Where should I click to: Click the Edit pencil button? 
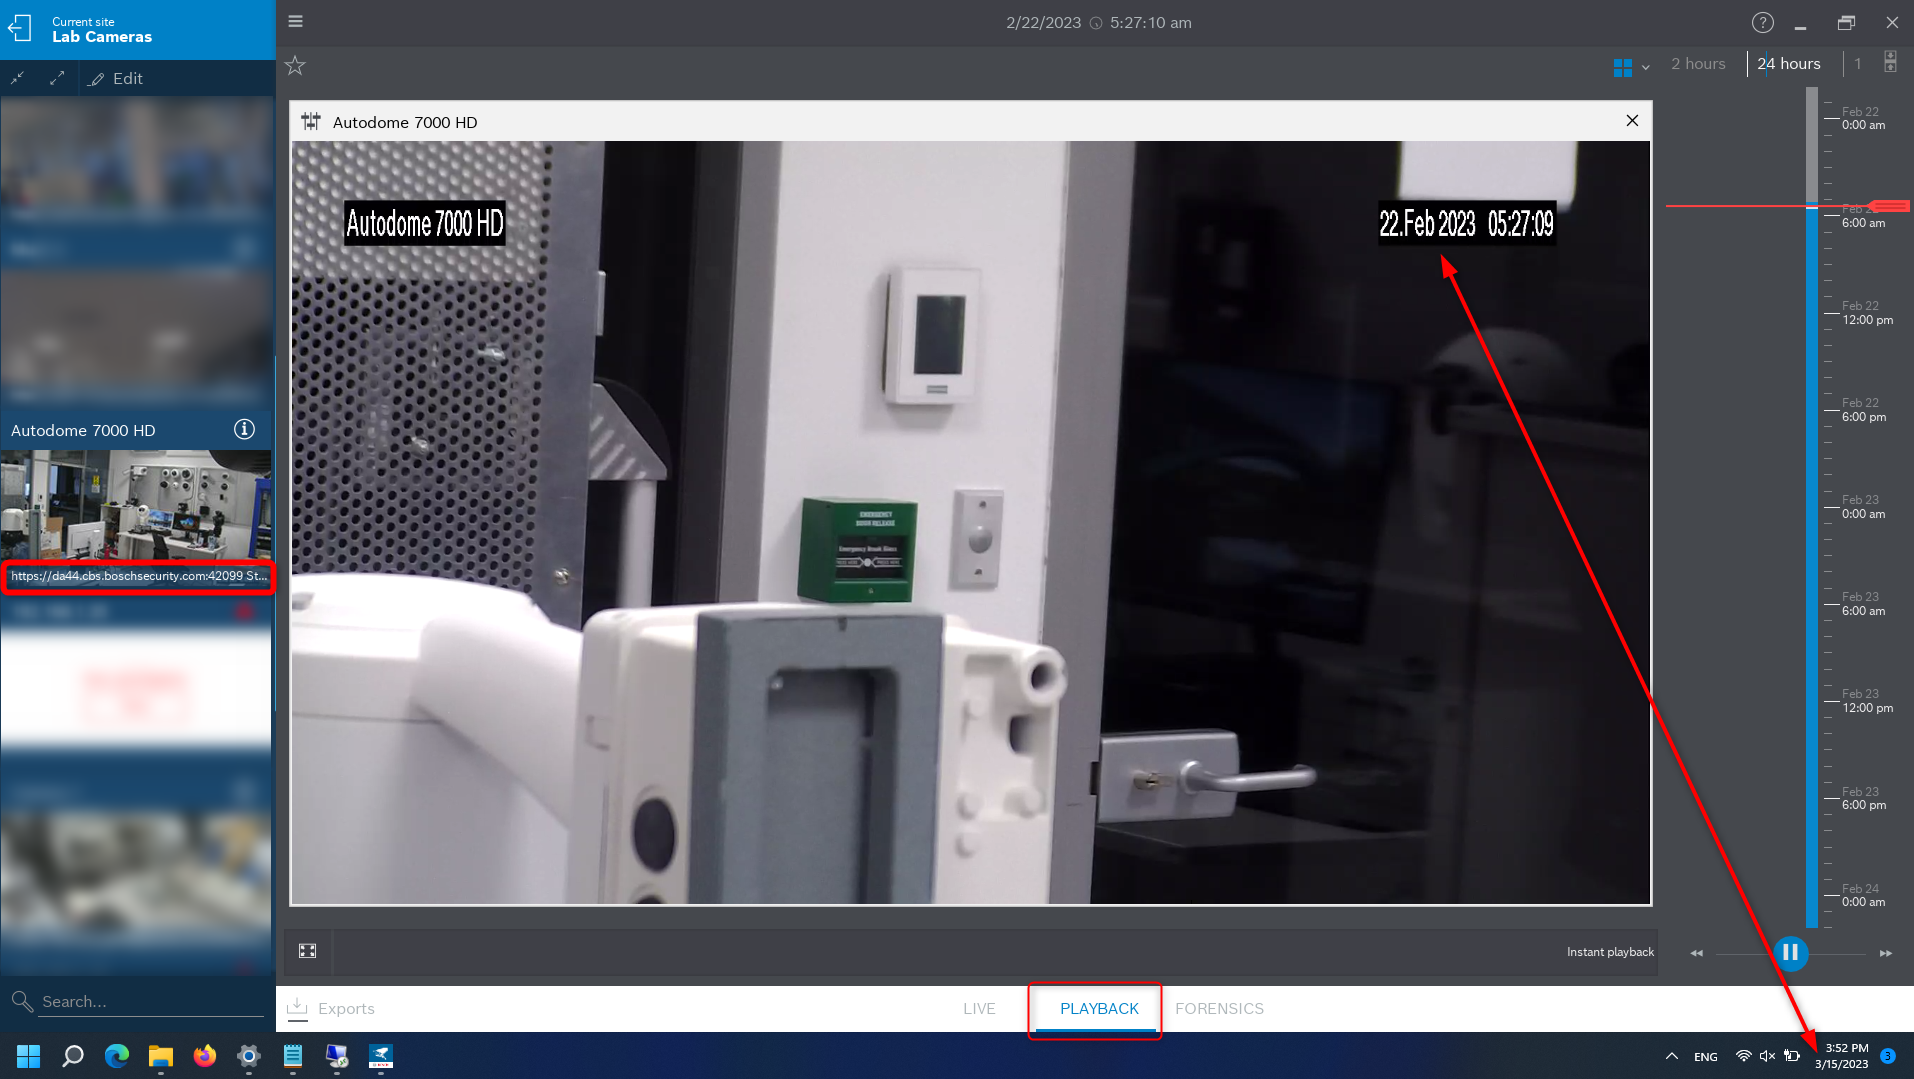(x=116, y=78)
